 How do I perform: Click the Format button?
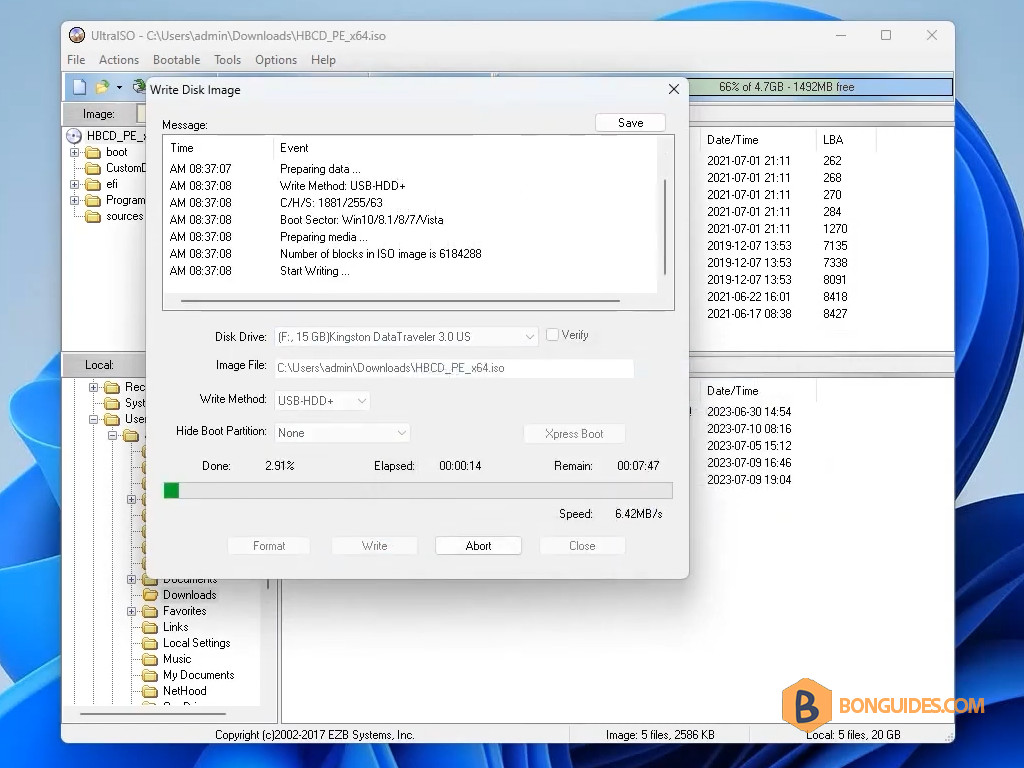point(269,546)
